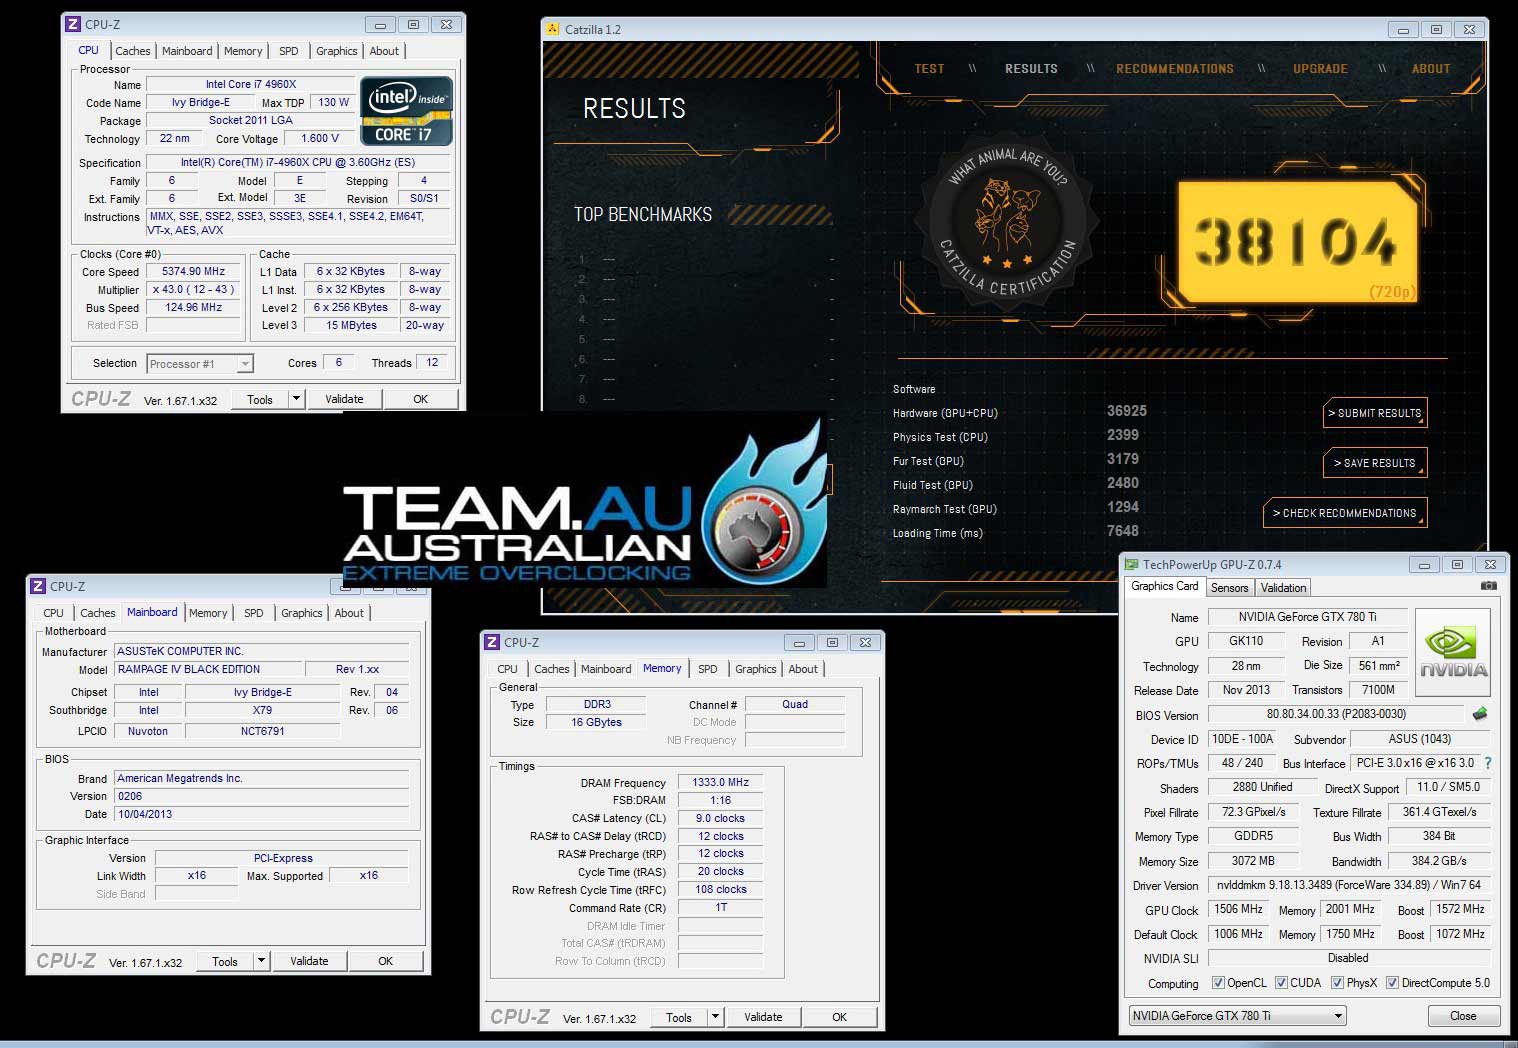Open the Recommendations tab in Catzilla
Screen dimensions: 1518x1048
pyautogui.click(x=1174, y=69)
